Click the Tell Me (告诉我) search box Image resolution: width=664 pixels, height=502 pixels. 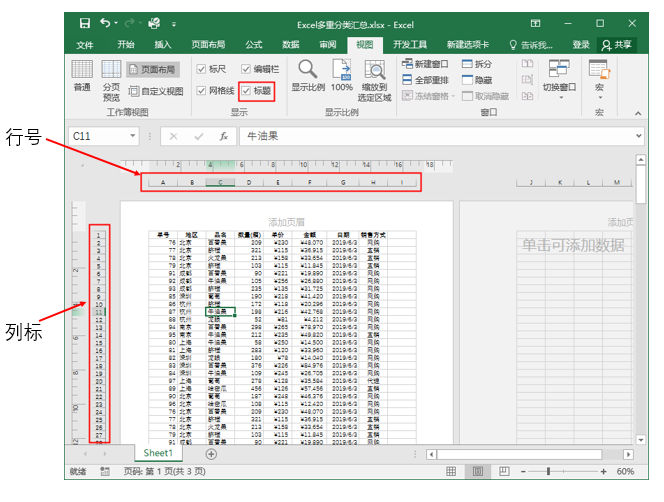coord(531,45)
